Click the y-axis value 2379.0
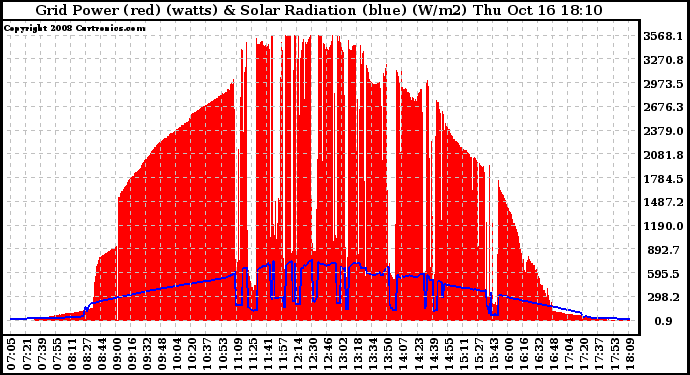 tap(663, 131)
